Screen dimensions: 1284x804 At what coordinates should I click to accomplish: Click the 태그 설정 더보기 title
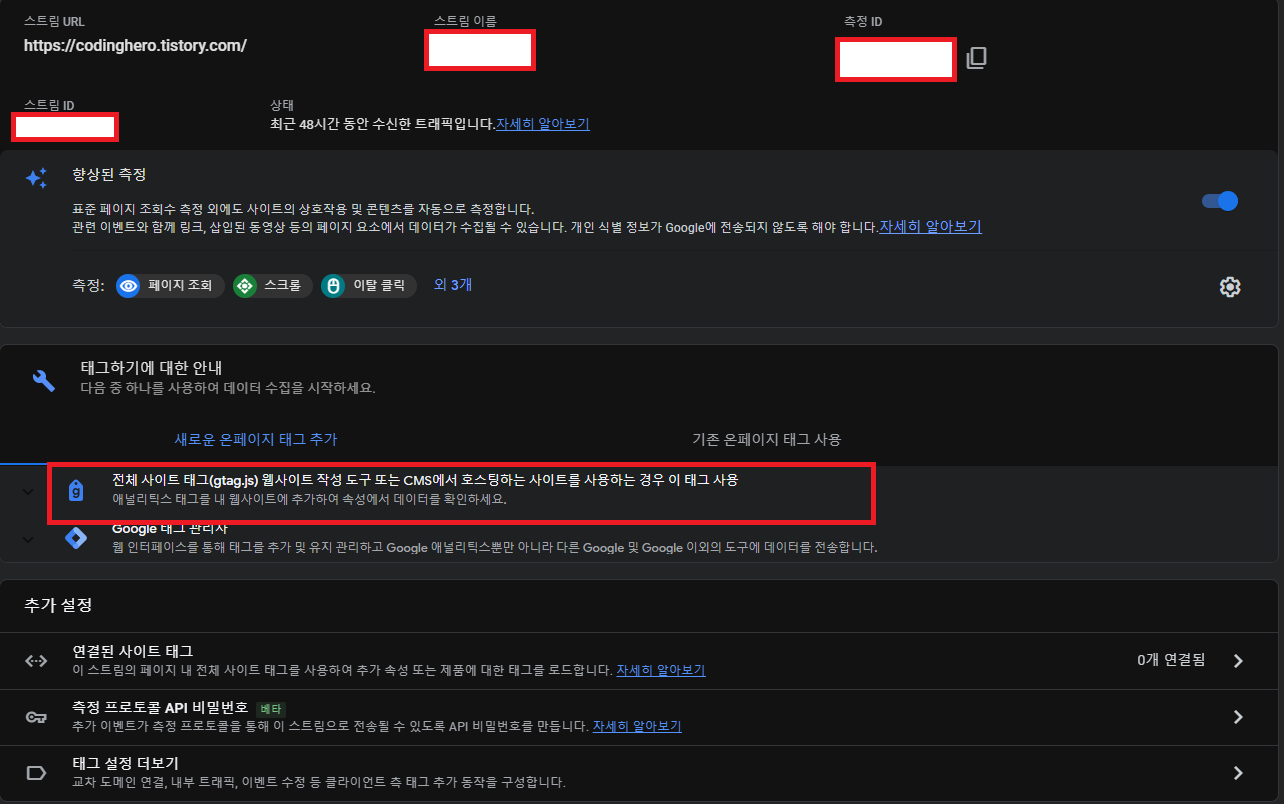pyautogui.click(x=126, y=764)
